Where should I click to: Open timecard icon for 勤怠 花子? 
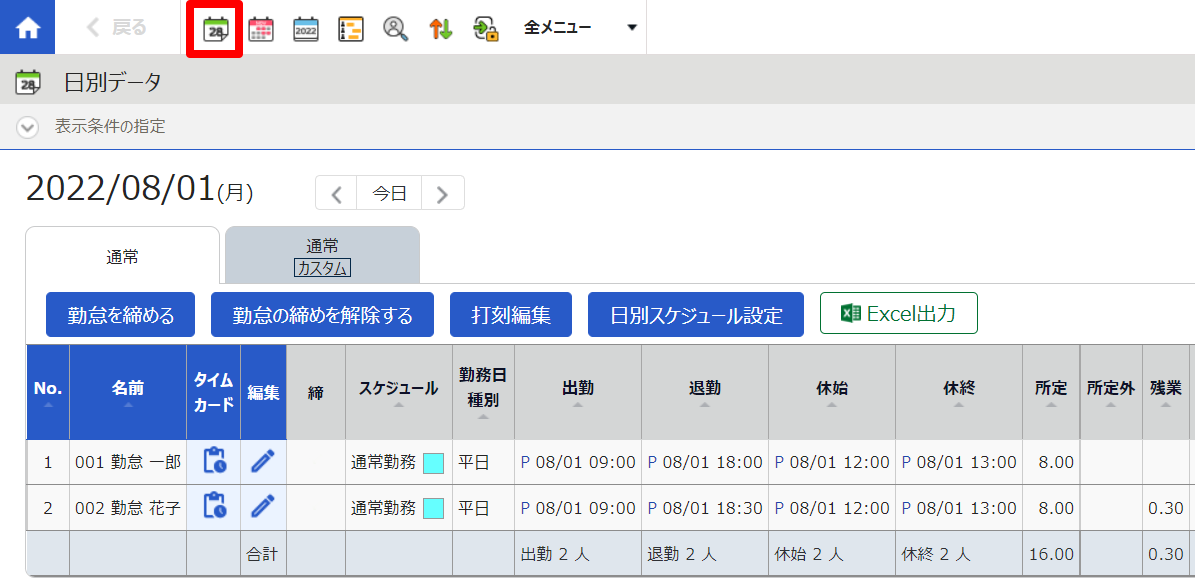tap(214, 506)
